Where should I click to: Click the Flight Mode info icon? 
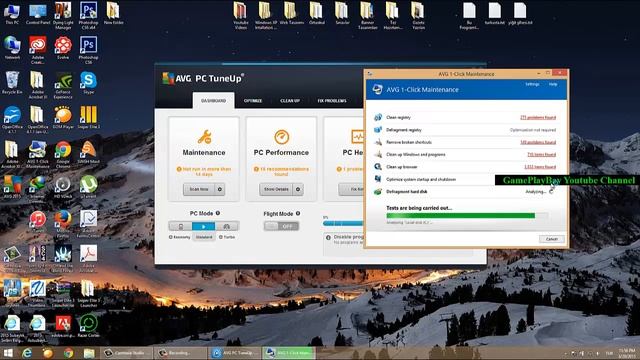(x=298, y=213)
